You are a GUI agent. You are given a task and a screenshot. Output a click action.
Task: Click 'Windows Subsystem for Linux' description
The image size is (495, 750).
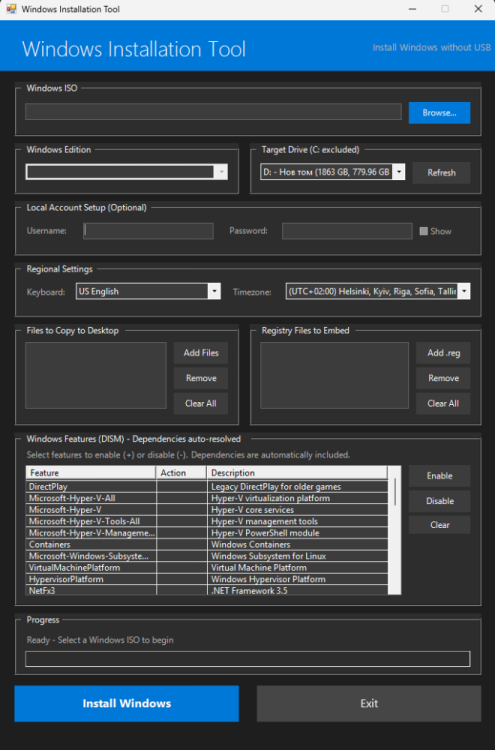point(268,556)
